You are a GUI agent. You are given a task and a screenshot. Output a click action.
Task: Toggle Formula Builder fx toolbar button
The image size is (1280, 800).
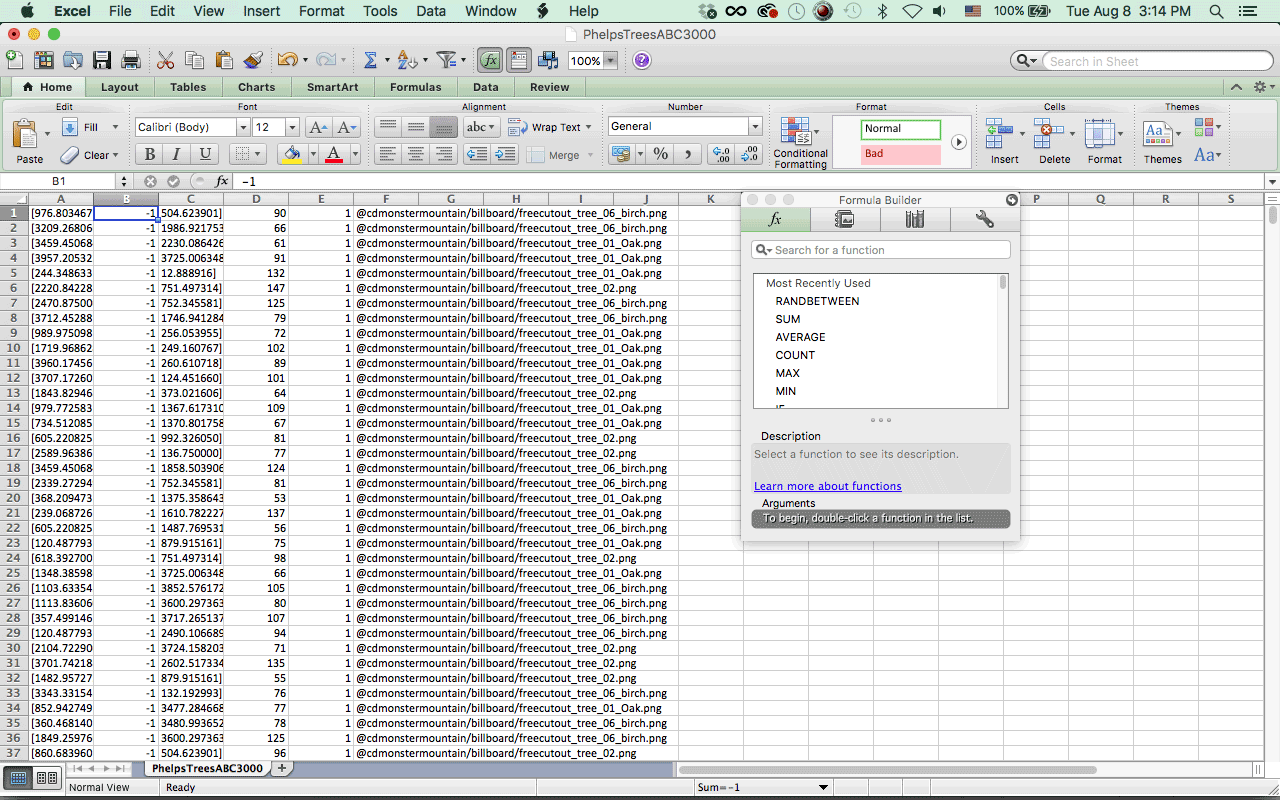(490, 60)
